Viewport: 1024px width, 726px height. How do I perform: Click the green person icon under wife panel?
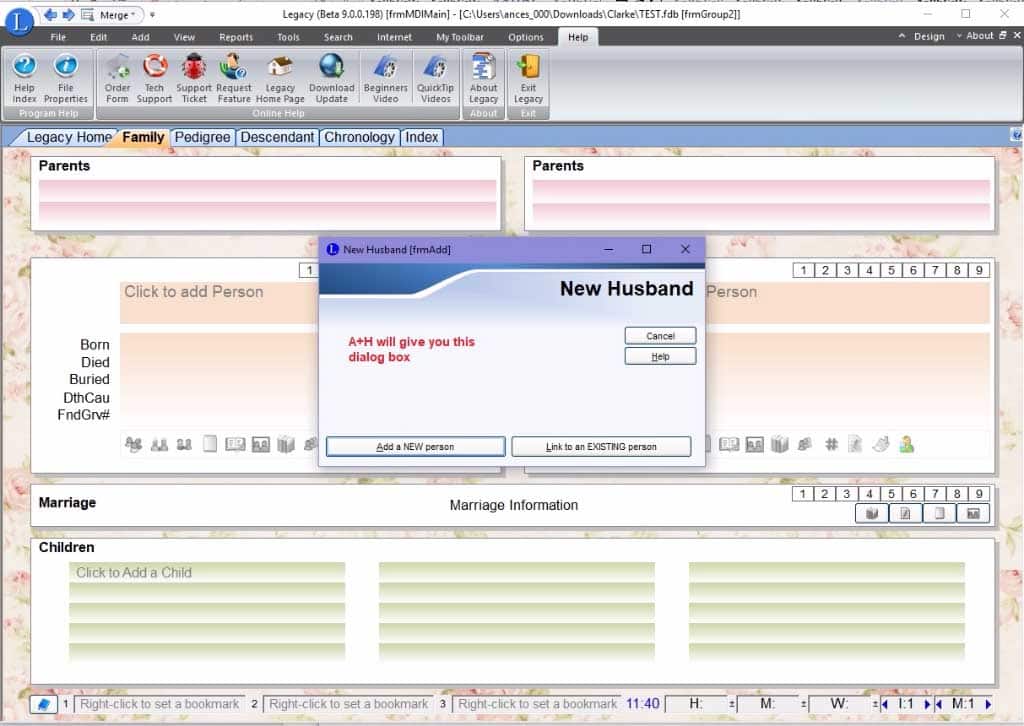tap(906, 445)
